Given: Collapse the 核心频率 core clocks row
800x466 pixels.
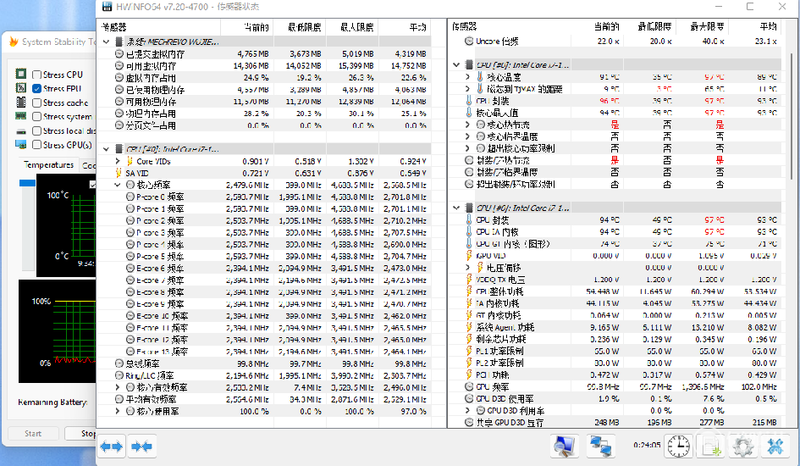Looking at the screenshot, I should pyautogui.click(x=117, y=185).
